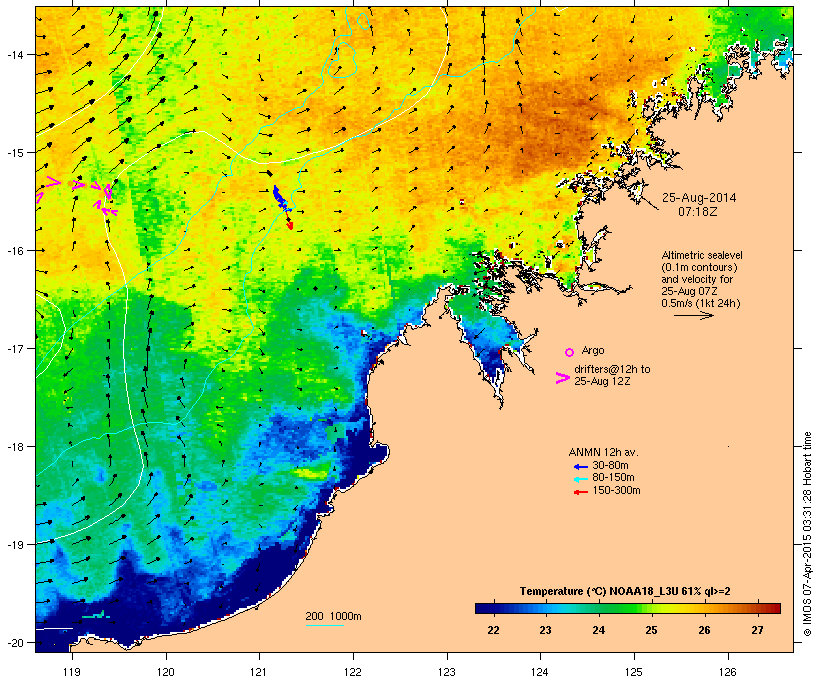Click the longitude axis label 122
Screen dimensions: 820x680
353,672
